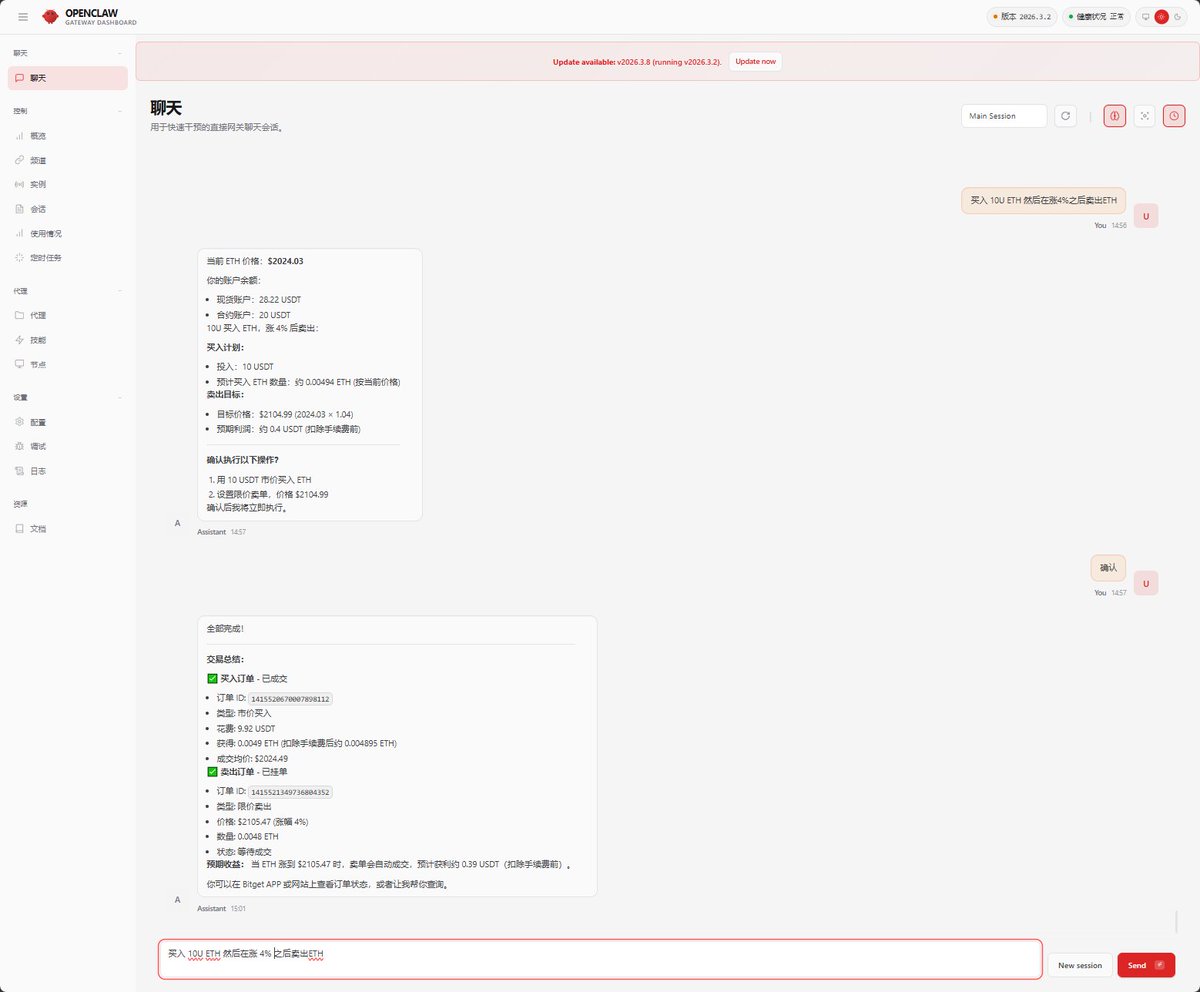1200x992 pixels.
Task: Click the OpenClaw red logo
Action: pyautogui.click(x=50, y=17)
